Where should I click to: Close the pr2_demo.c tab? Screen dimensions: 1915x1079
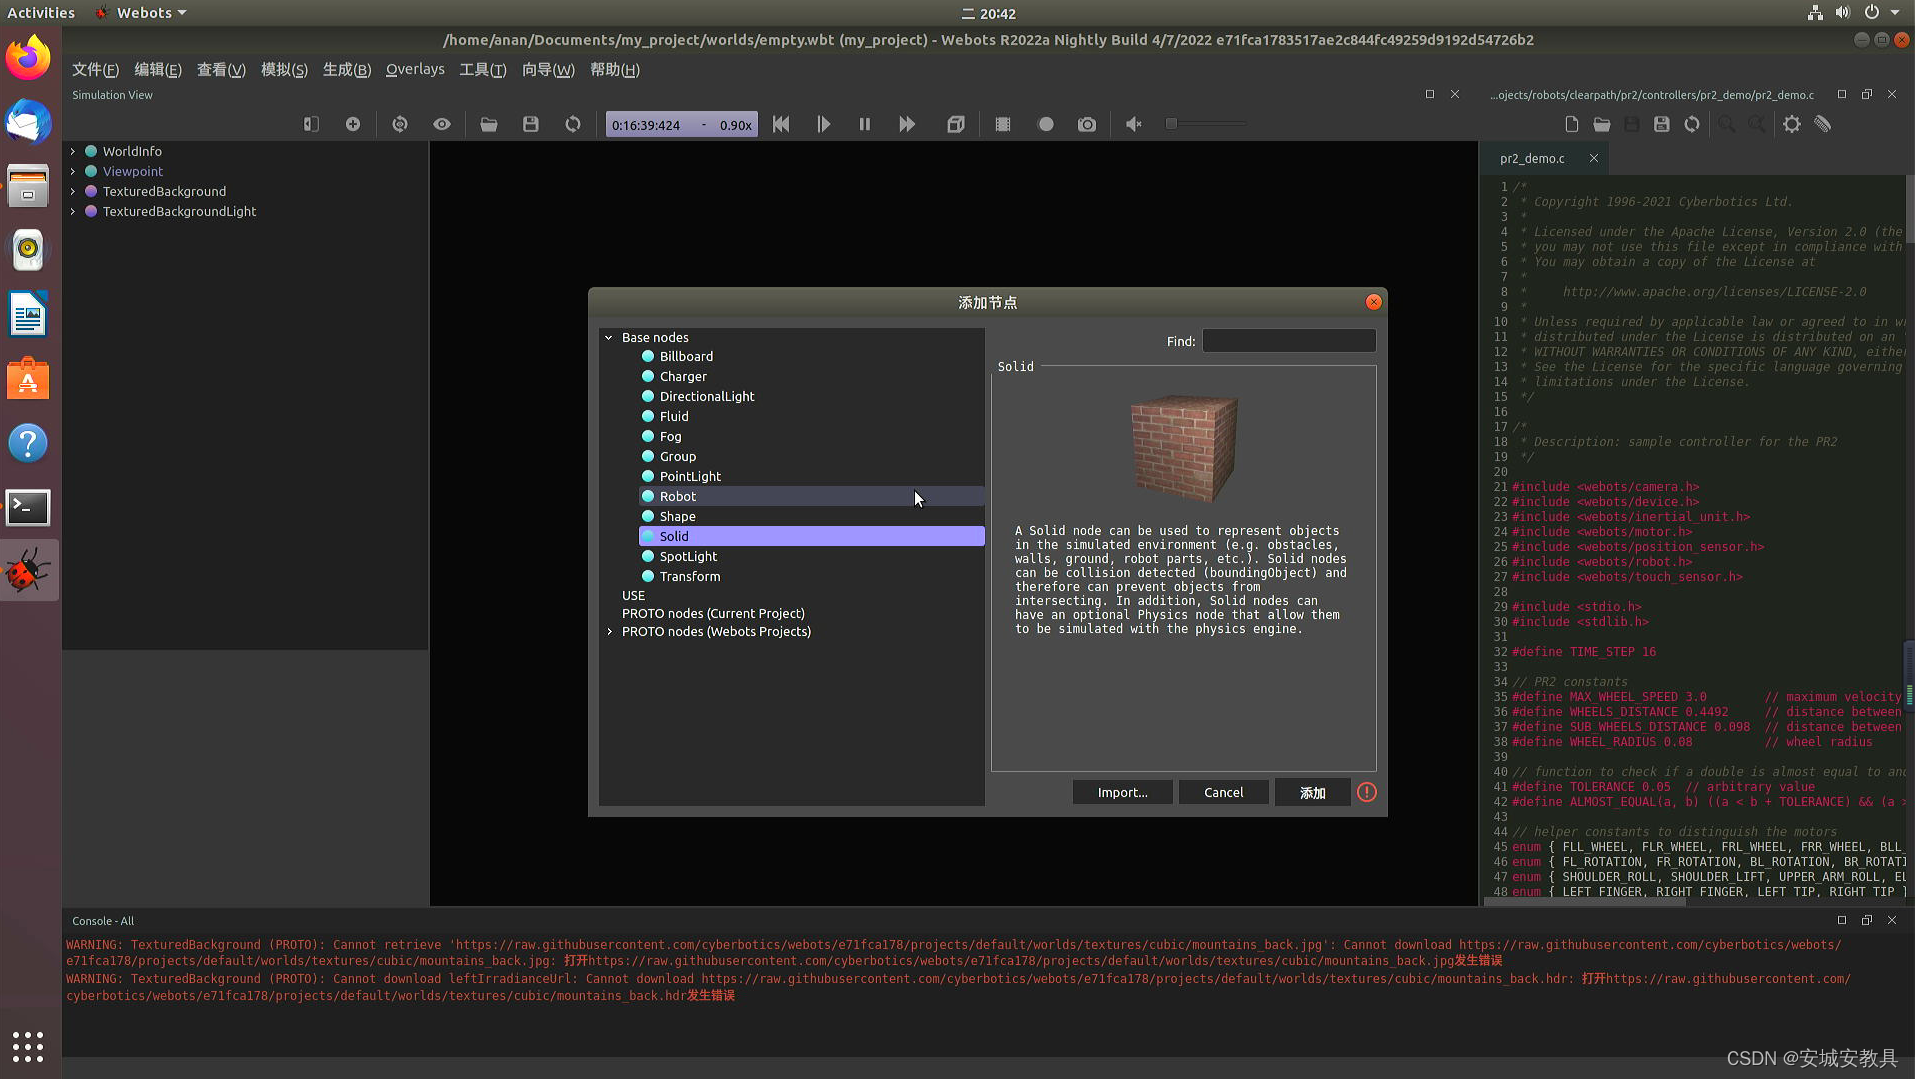[1594, 158]
